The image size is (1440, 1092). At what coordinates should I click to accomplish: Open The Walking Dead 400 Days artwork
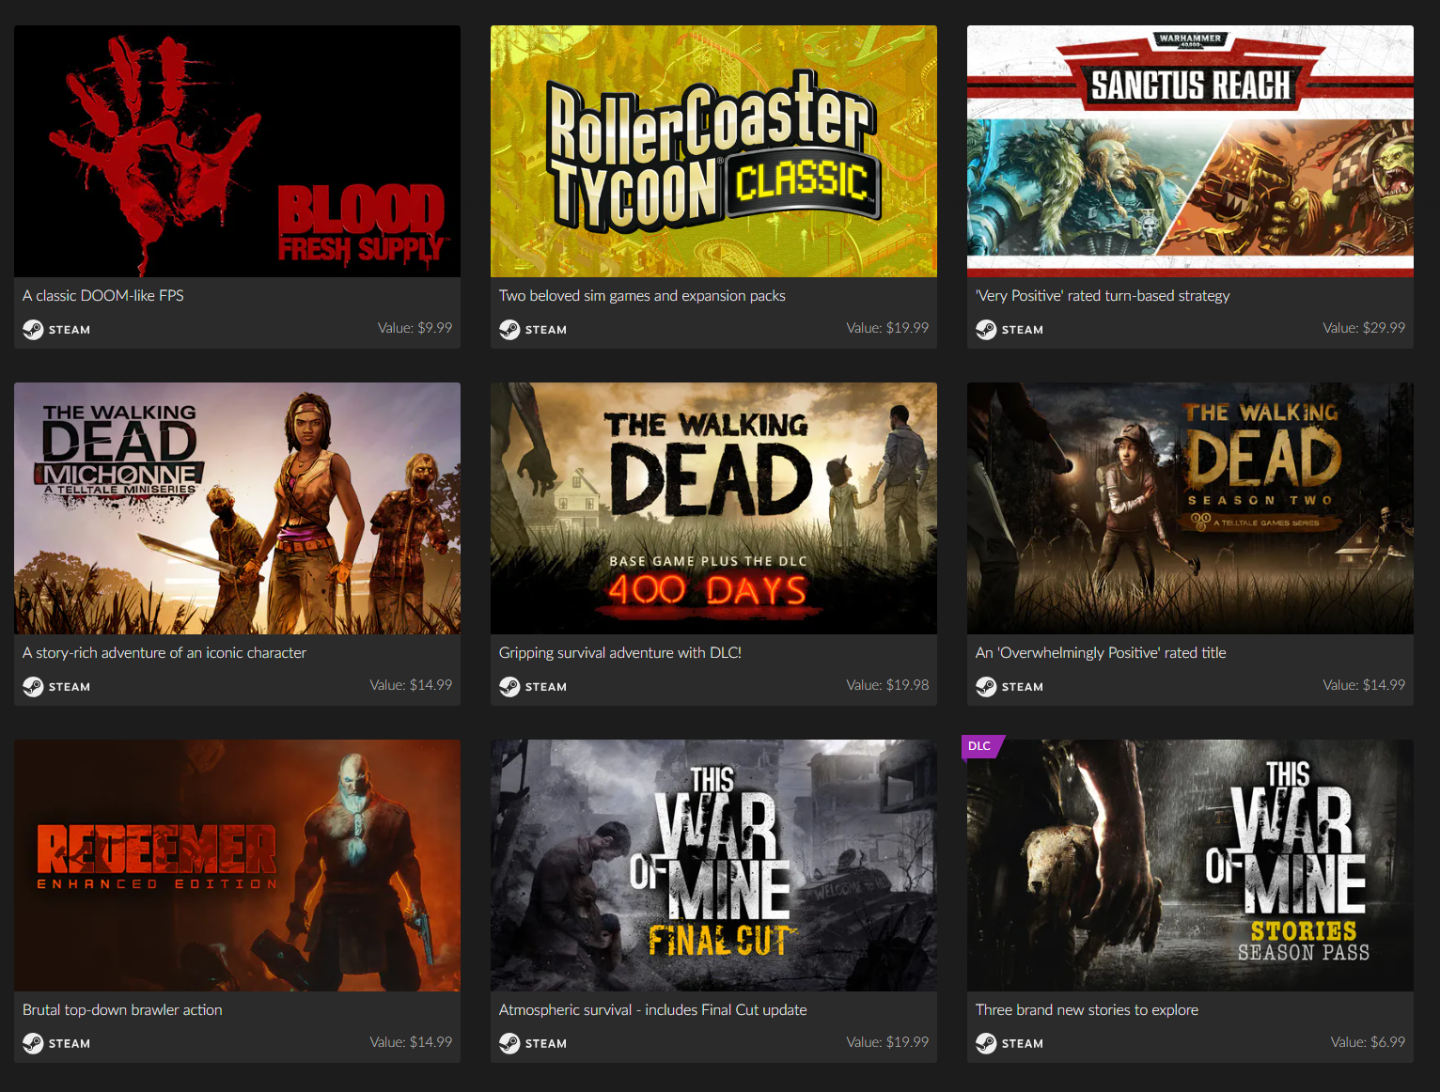[713, 508]
